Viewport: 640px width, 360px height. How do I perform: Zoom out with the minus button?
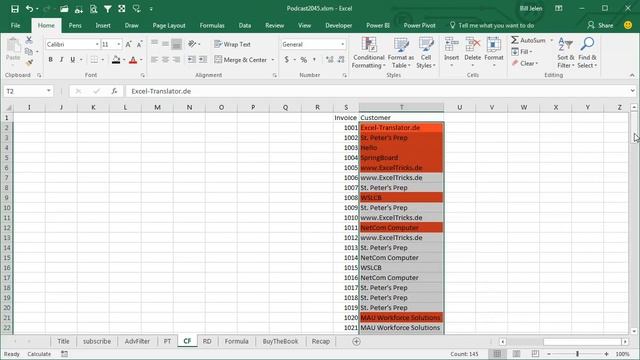[x=549, y=354]
